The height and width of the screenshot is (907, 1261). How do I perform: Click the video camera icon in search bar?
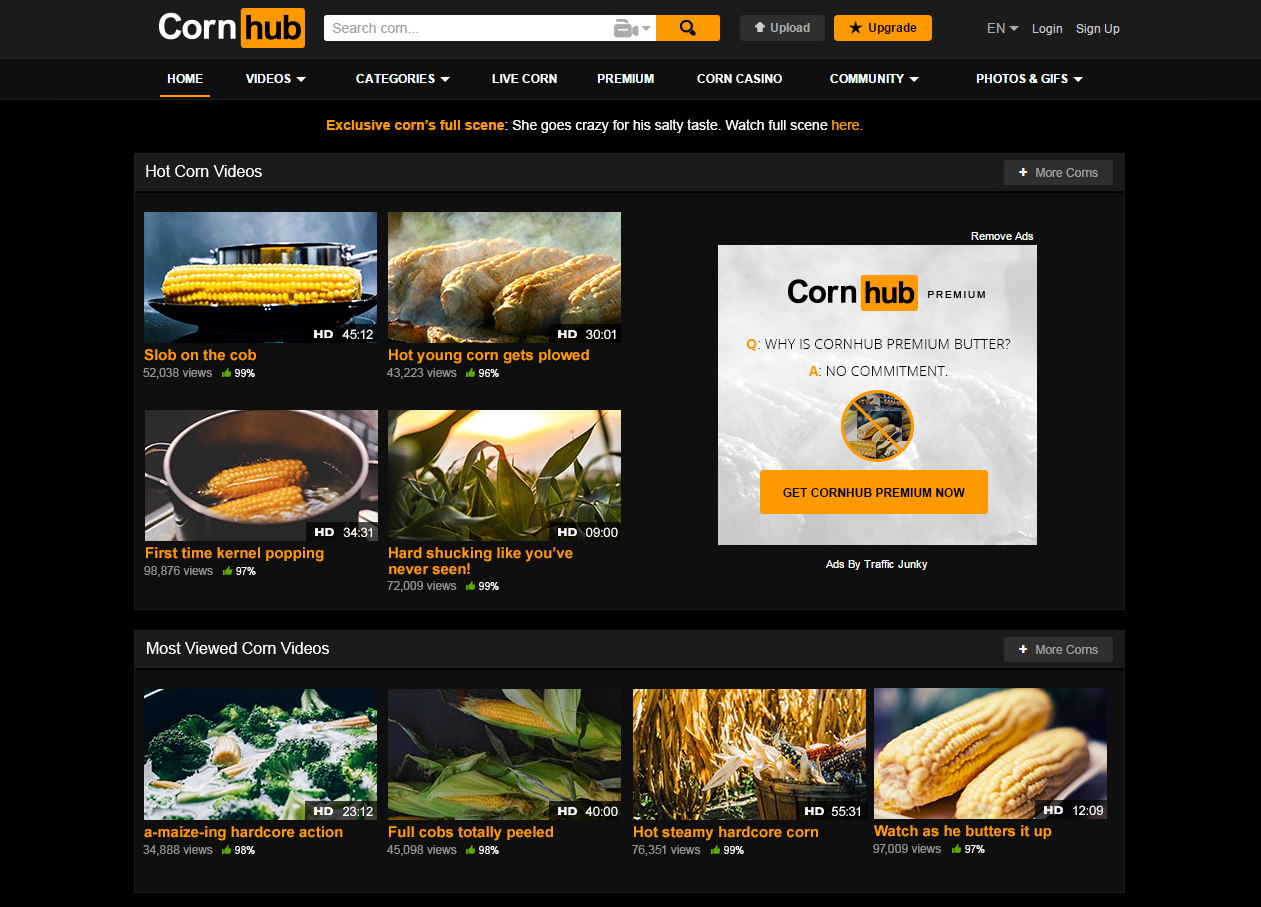point(627,29)
